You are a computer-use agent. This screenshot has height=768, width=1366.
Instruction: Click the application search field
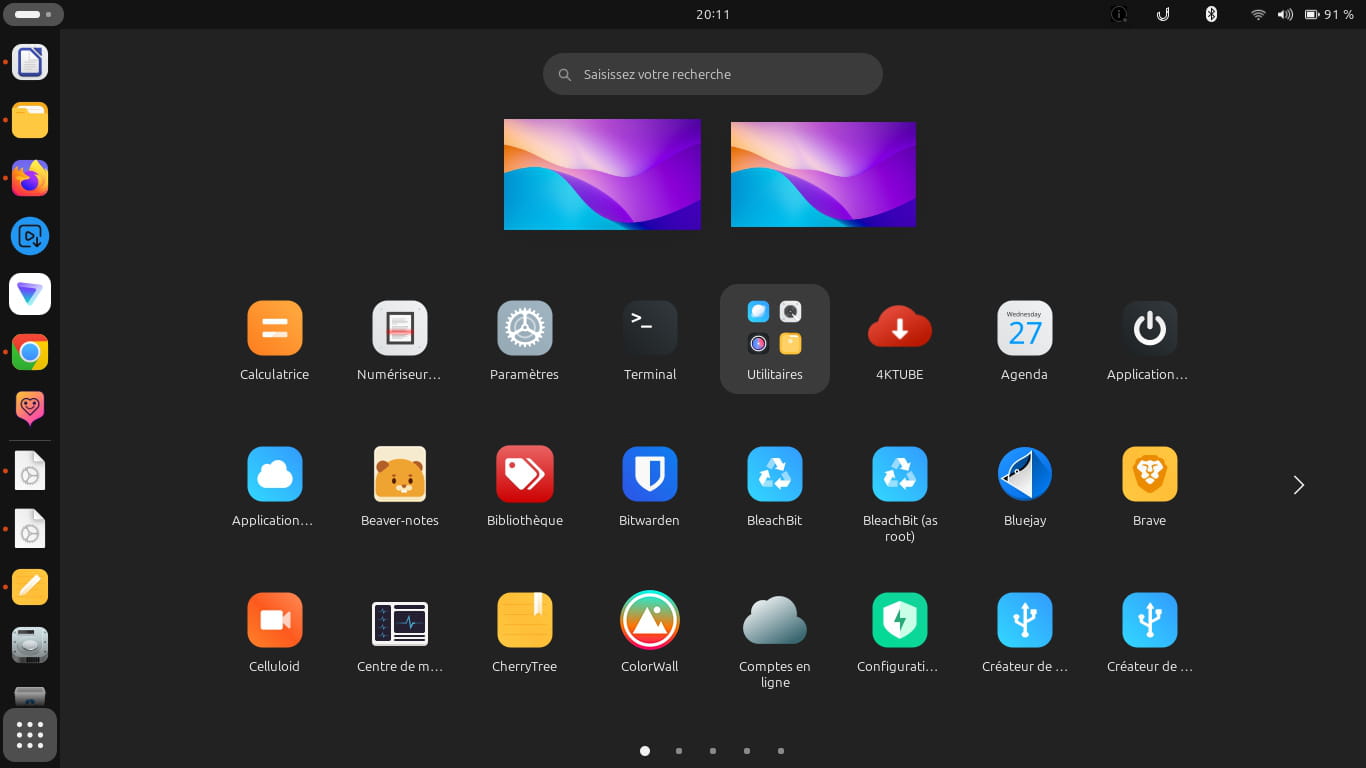coord(713,74)
